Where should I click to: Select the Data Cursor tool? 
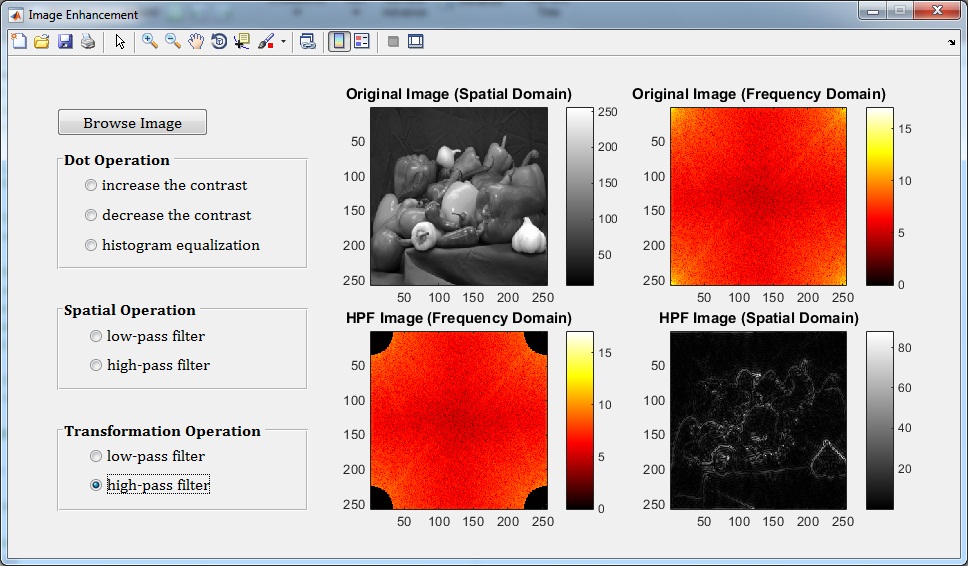(242, 41)
